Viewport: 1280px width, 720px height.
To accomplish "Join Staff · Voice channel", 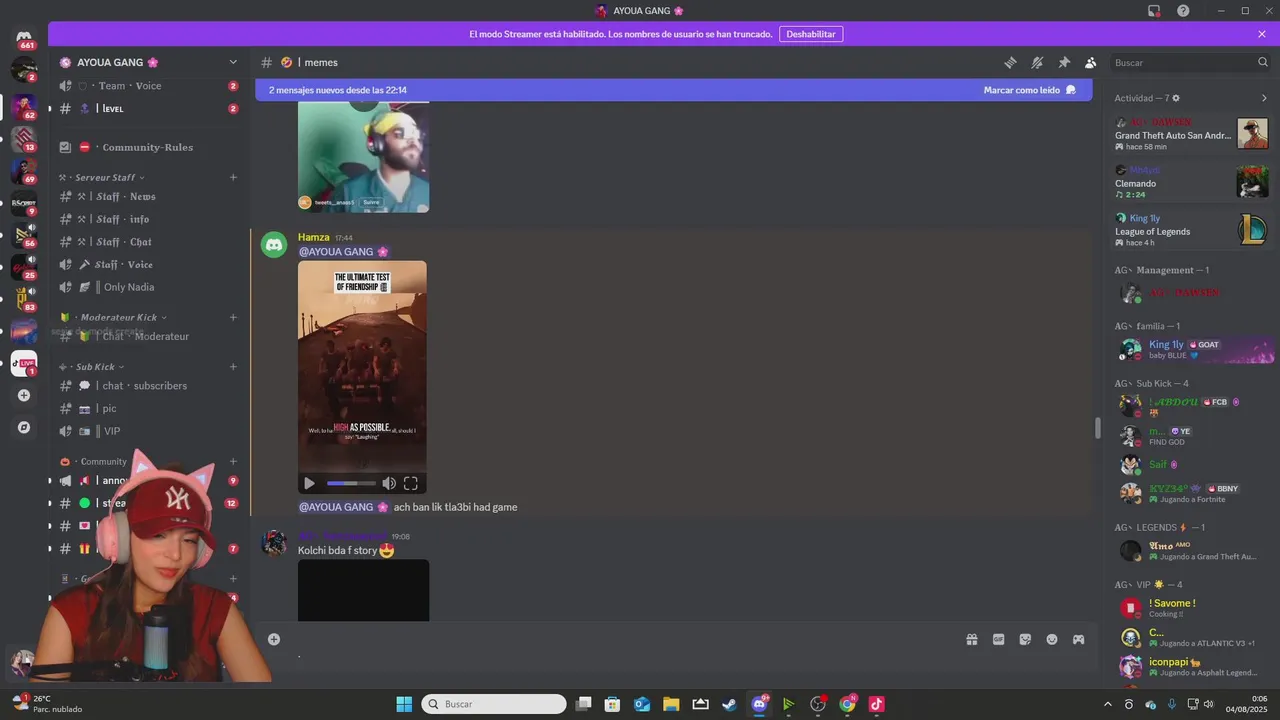I will (149, 265).
